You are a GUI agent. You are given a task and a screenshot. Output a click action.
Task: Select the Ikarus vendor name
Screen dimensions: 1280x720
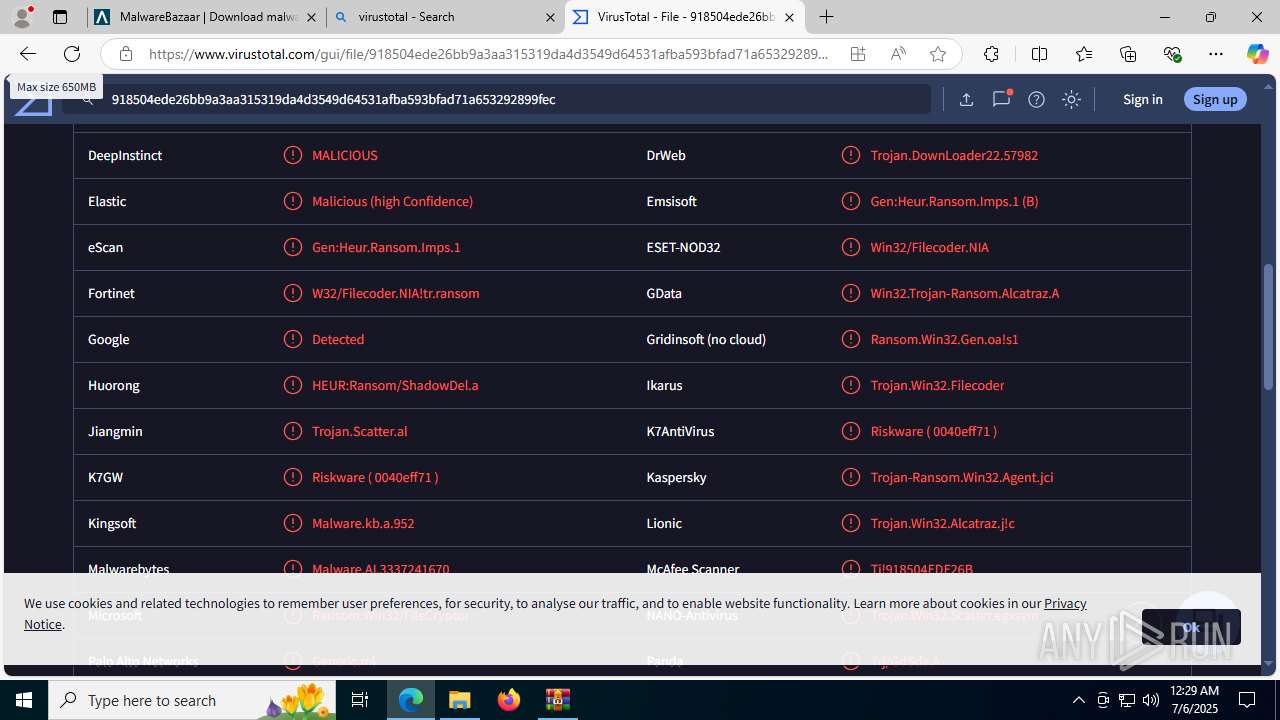coord(664,385)
